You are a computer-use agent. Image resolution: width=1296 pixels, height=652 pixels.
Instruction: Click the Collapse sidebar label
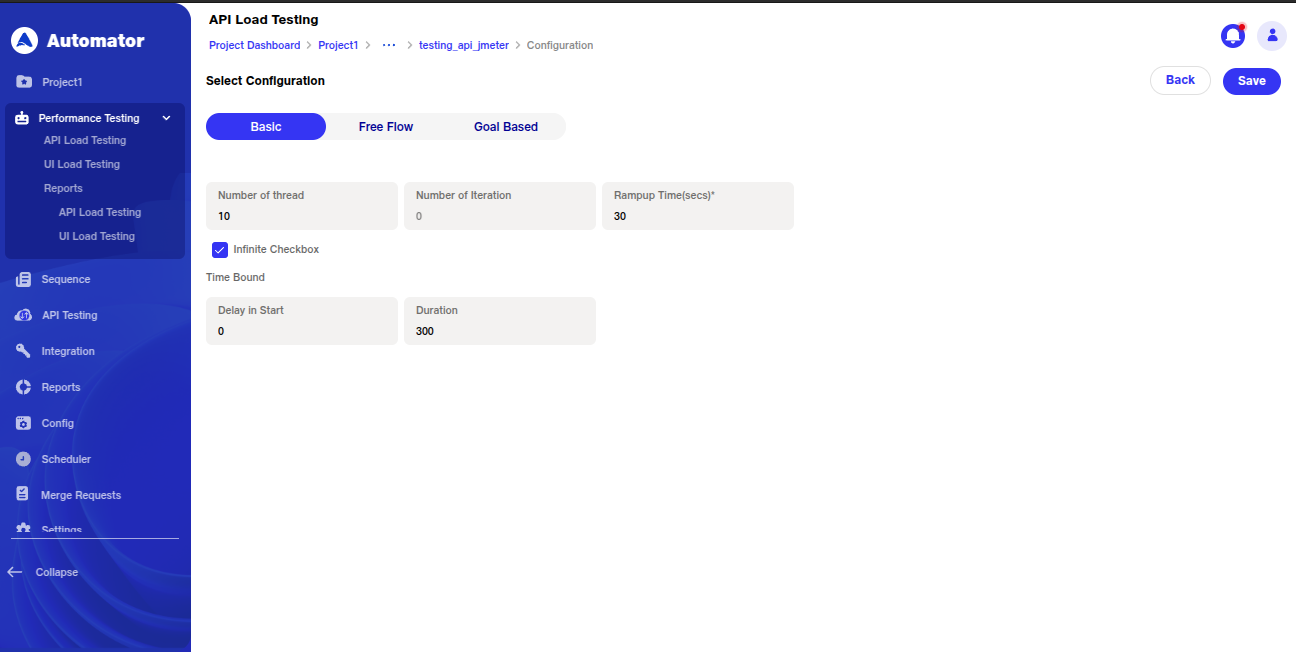57,572
